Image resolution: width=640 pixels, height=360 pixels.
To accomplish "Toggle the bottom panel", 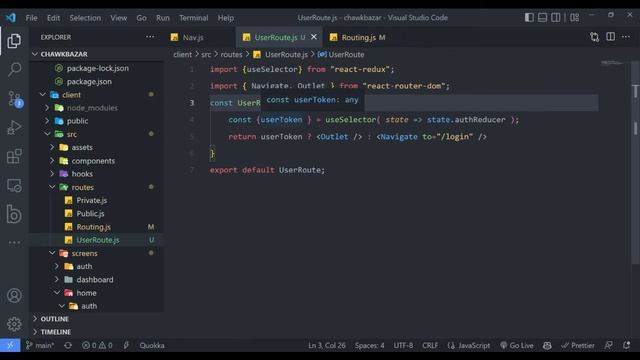I will pyautogui.click(x=542, y=18).
